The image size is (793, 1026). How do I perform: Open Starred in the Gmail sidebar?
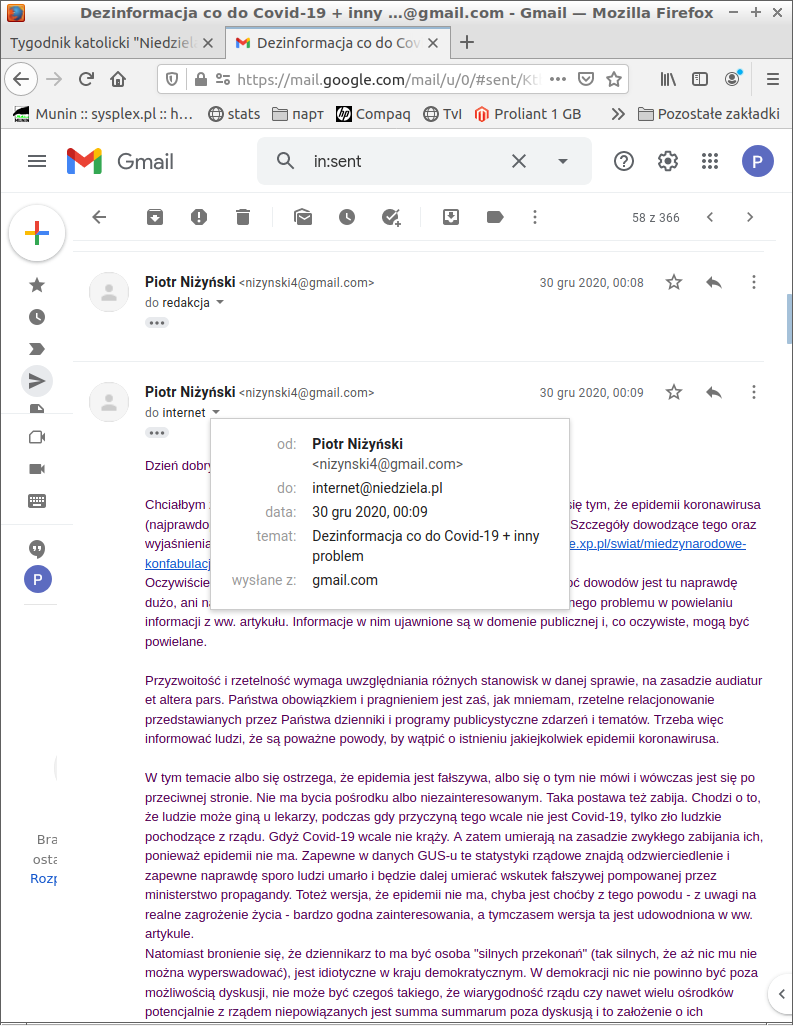click(37, 285)
